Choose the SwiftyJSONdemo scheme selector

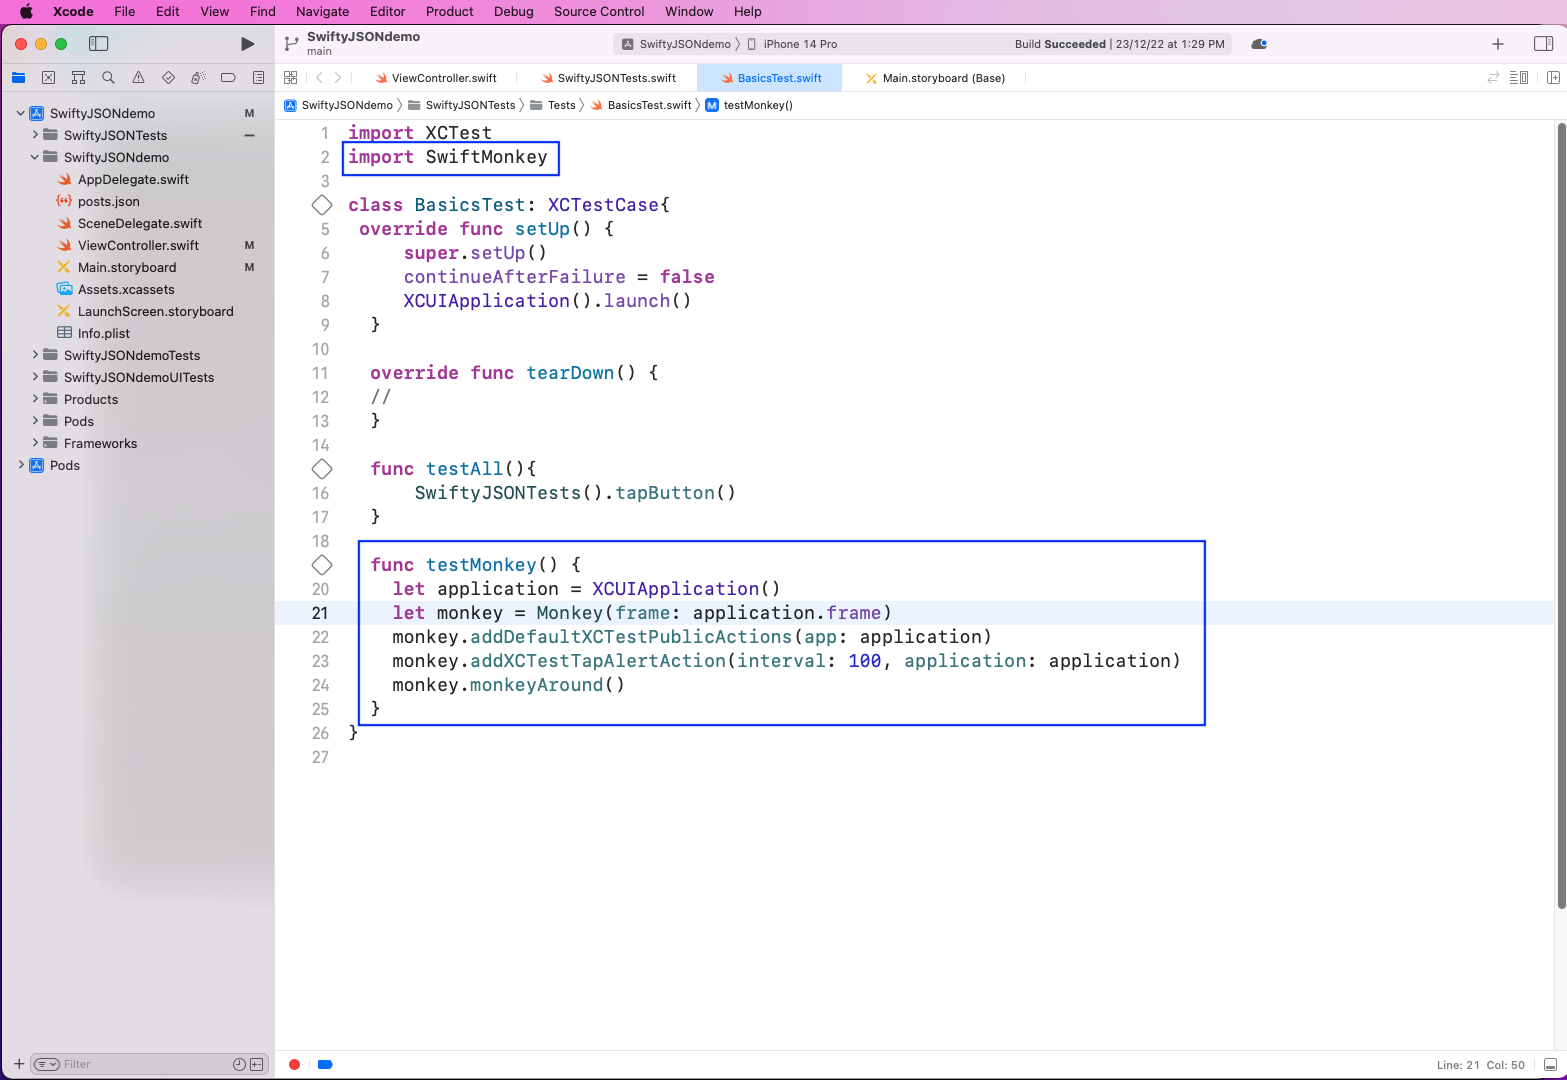[677, 44]
